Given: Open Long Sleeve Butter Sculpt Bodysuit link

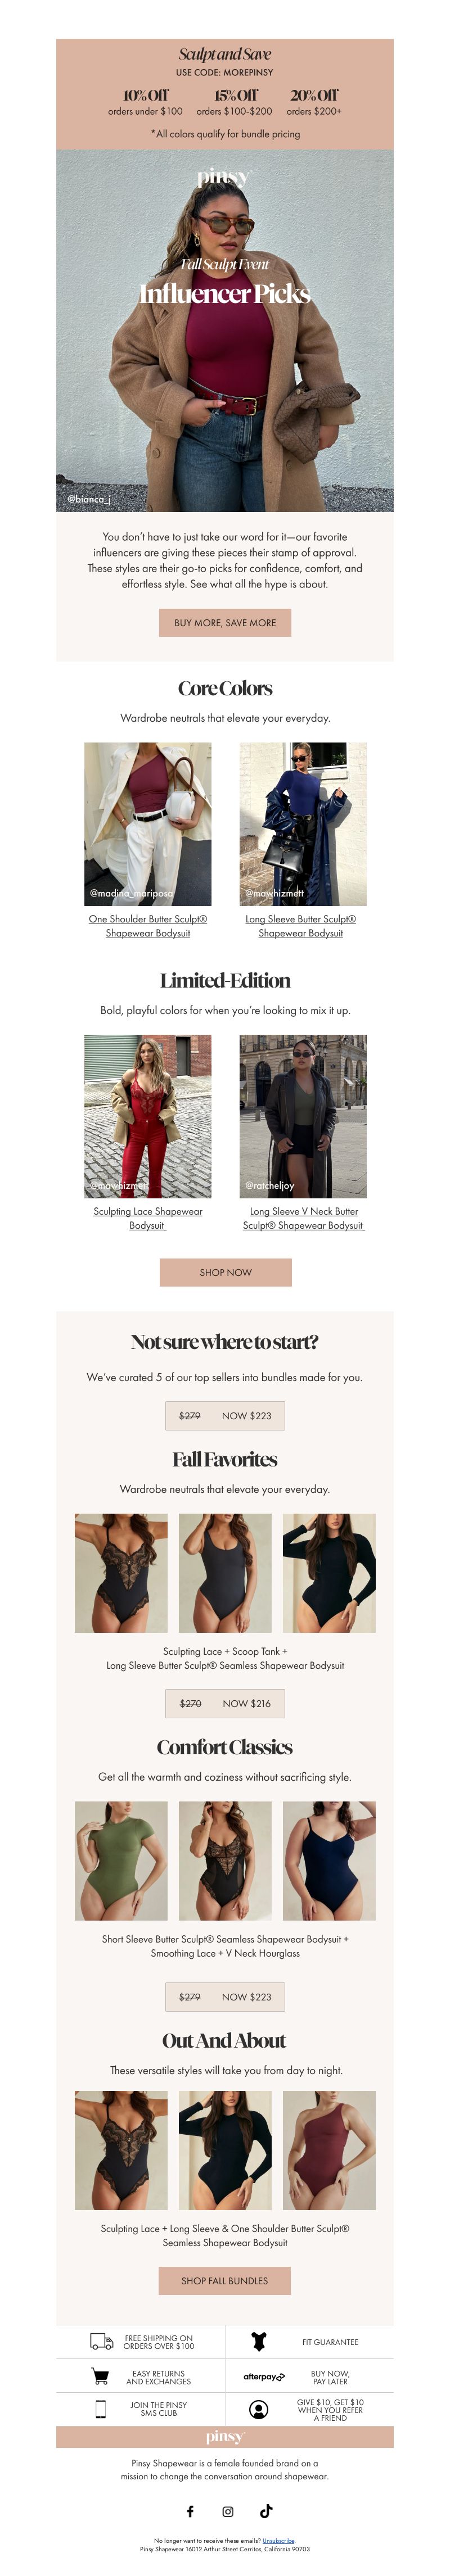Looking at the screenshot, I should pos(301,925).
